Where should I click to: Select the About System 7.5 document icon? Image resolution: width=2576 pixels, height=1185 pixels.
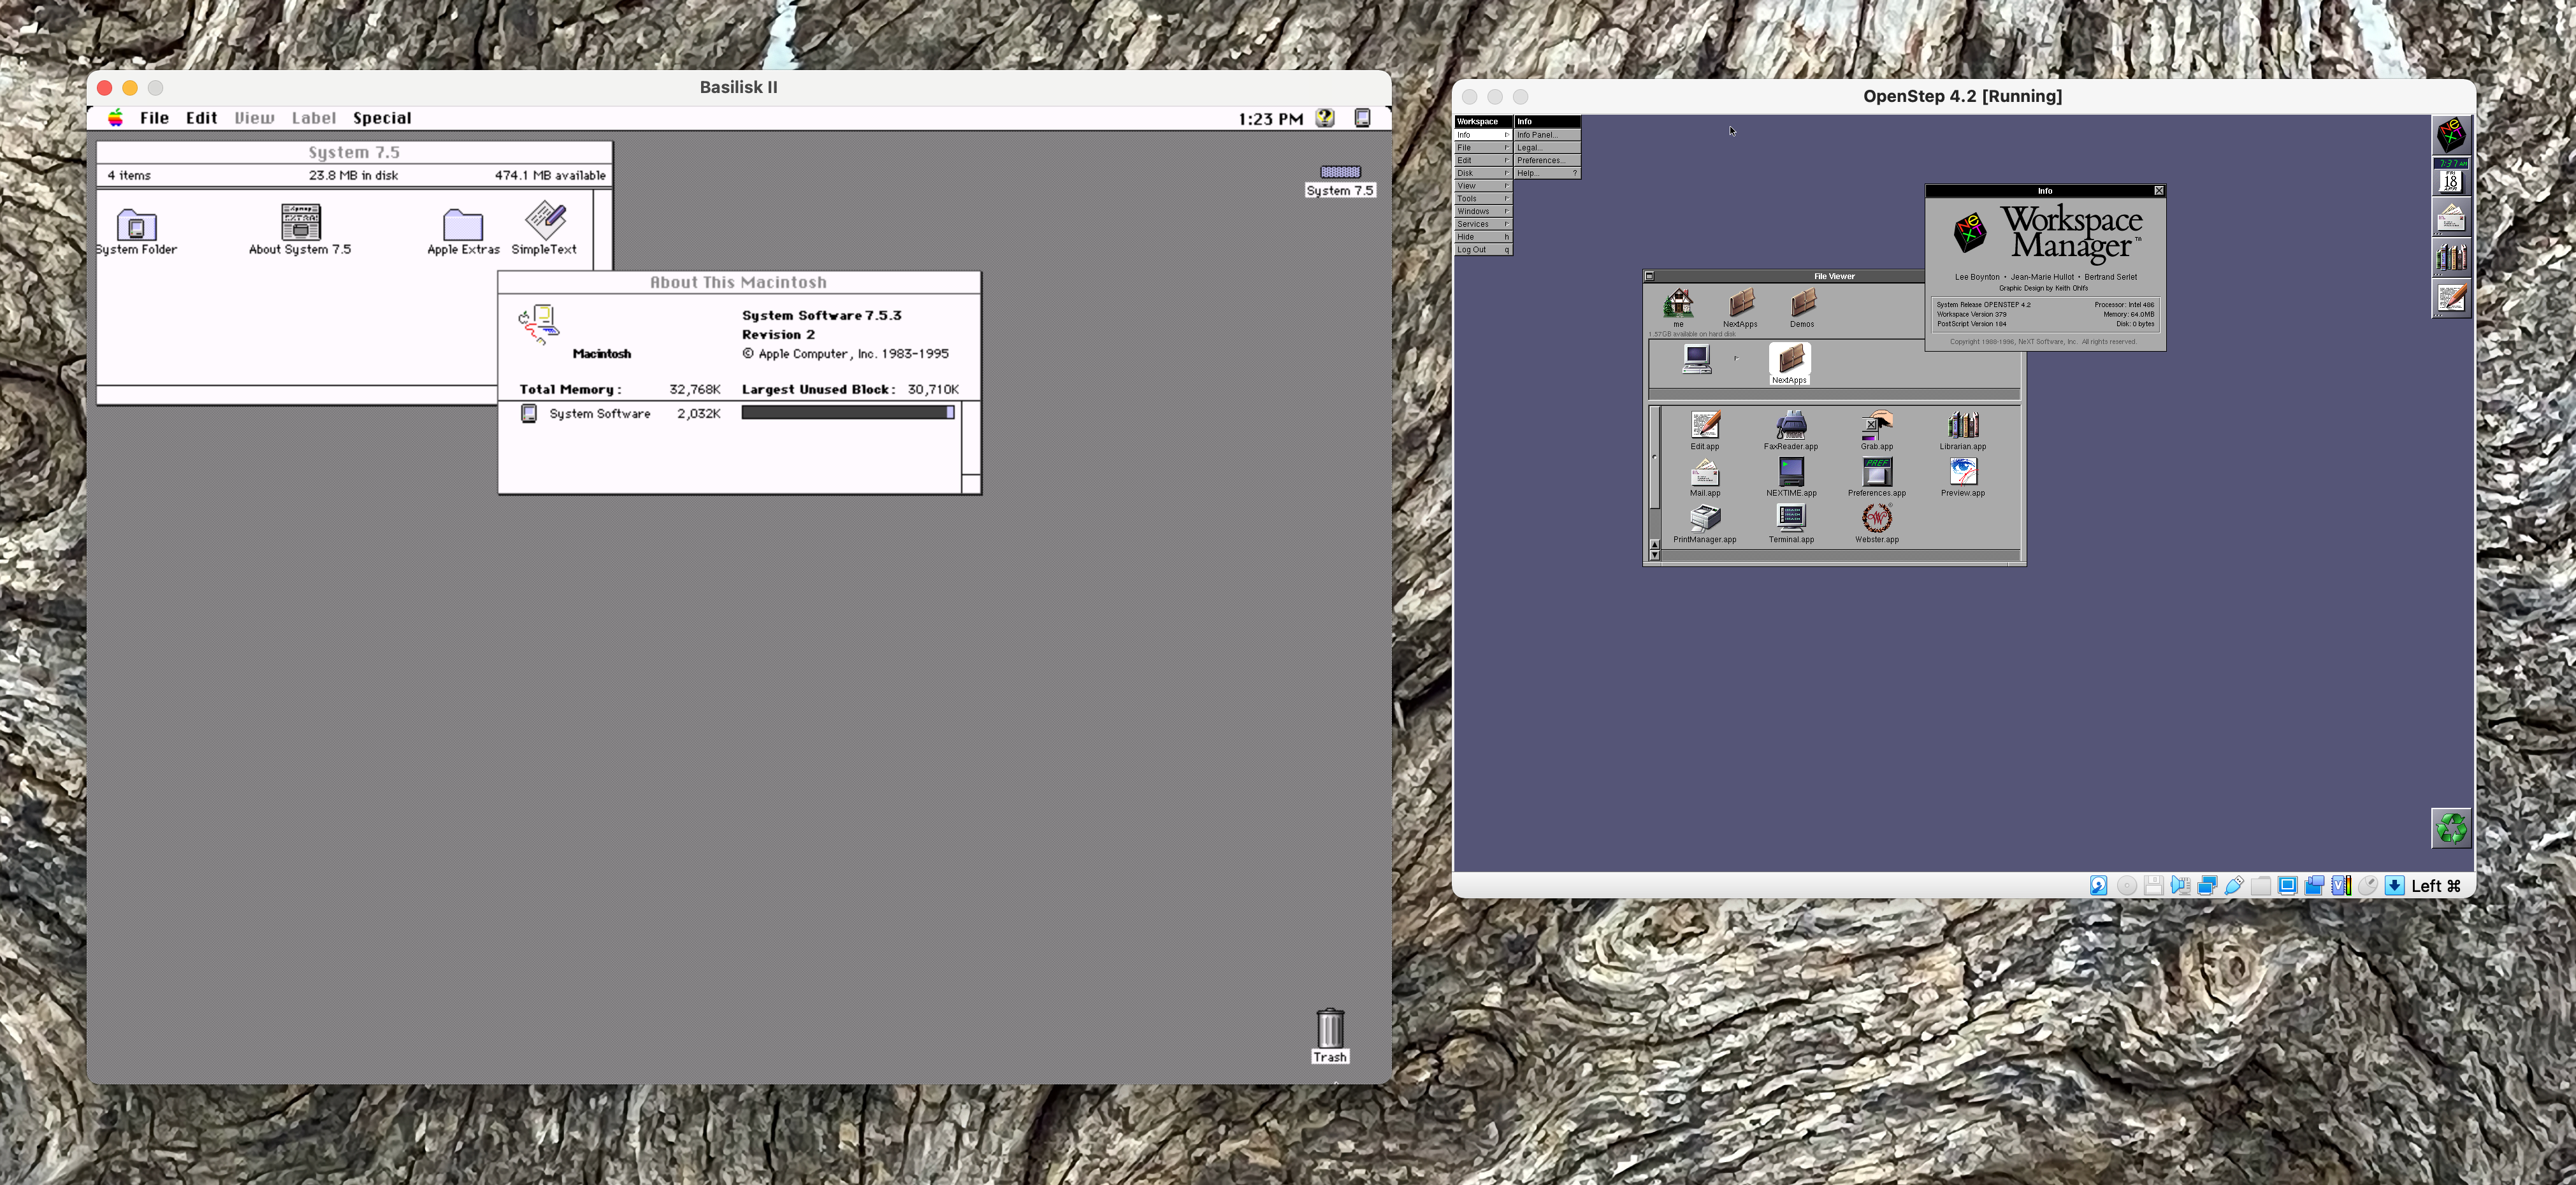point(300,222)
